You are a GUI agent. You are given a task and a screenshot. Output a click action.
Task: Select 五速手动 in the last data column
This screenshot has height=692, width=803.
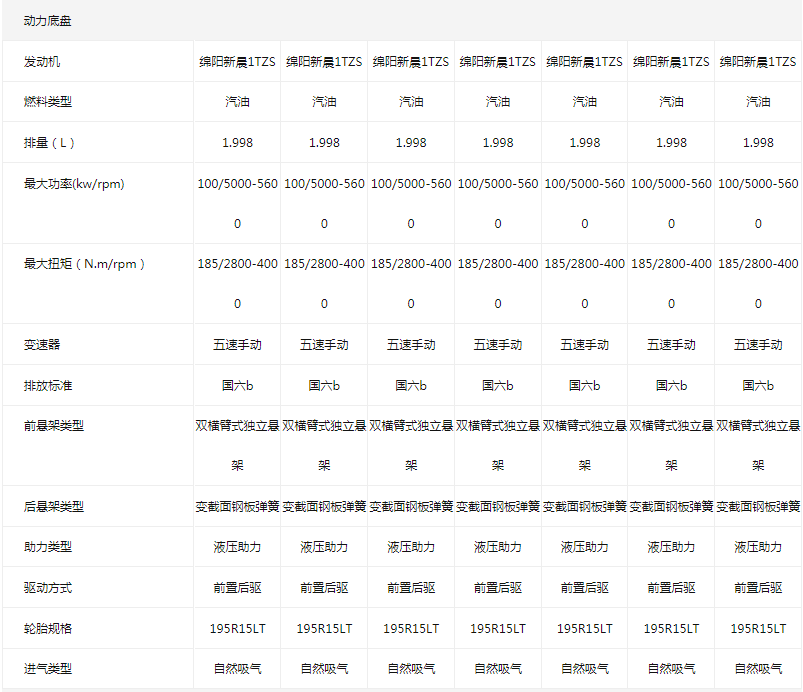[x=758, y=345]
